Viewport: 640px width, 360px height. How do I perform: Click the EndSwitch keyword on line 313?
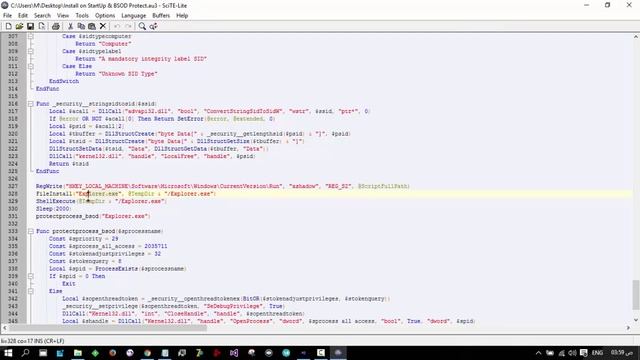pyautogui.click(x=64, y=81)
